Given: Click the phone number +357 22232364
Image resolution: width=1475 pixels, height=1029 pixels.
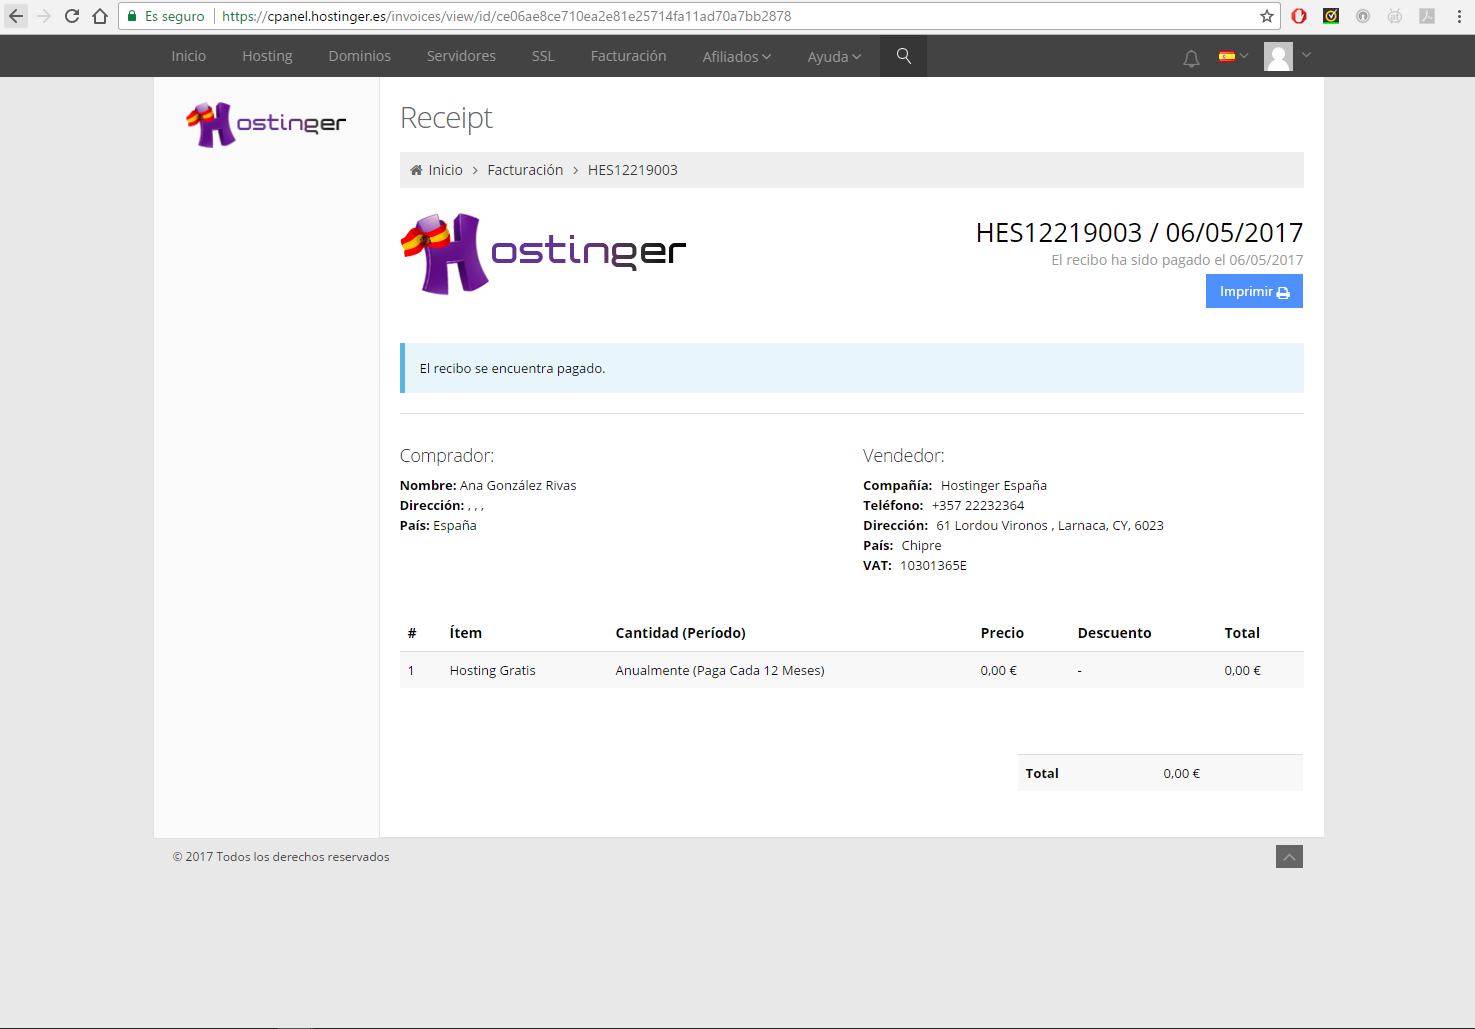Looking at the screenshot, I should [978, 505].
